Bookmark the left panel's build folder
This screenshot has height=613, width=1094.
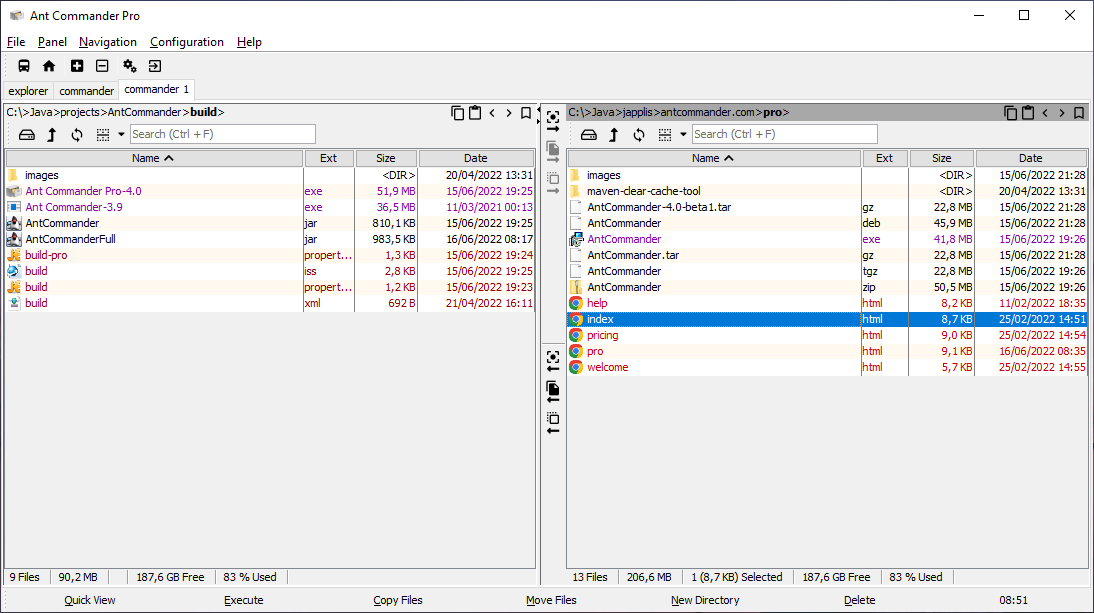(526, 113)
